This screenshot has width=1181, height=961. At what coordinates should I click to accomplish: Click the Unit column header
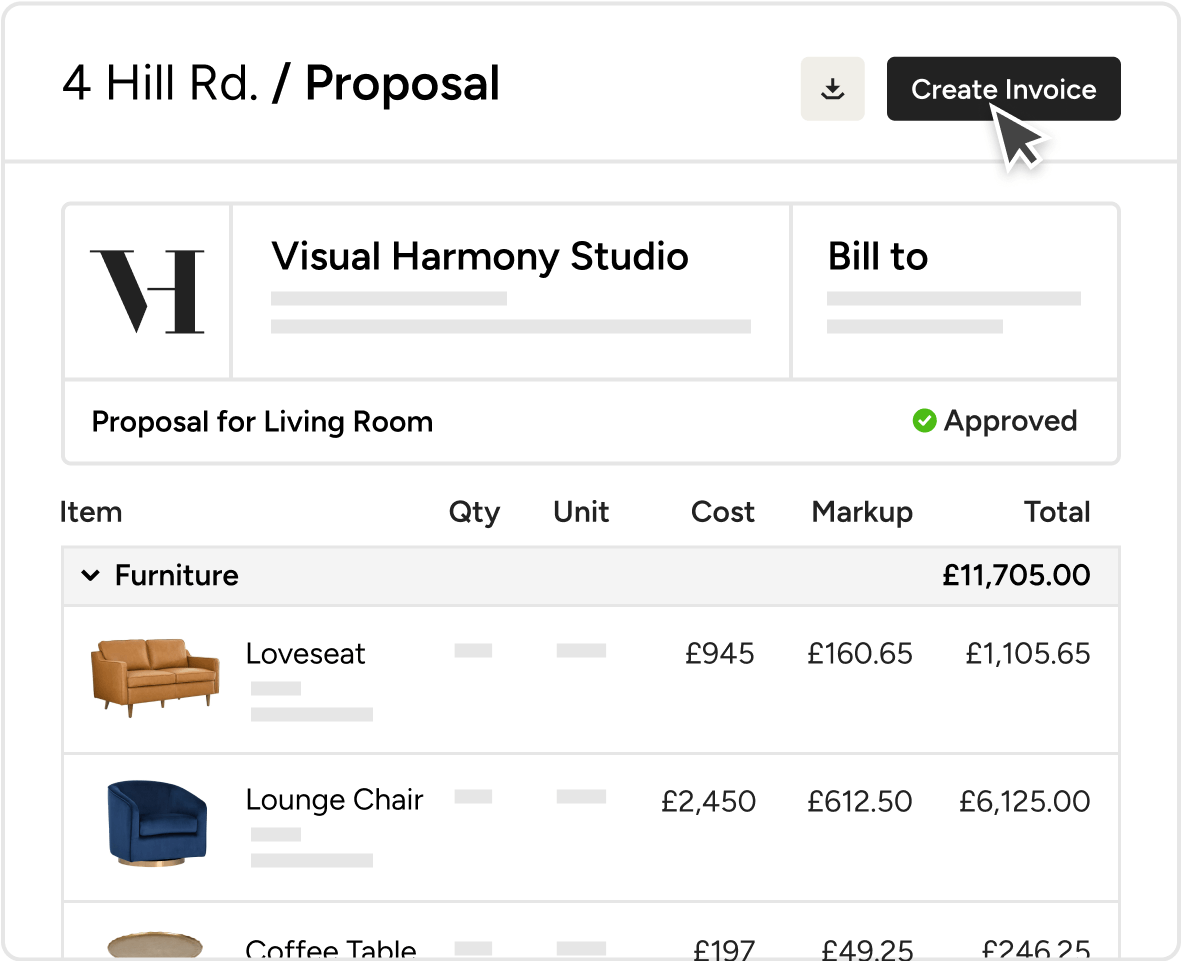pos(581,512)
